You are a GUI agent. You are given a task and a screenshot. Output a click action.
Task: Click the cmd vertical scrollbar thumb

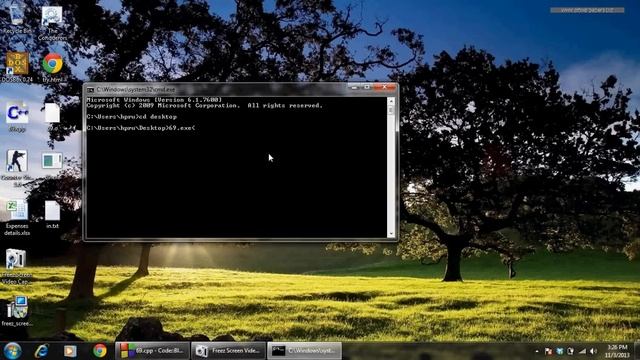391,110
